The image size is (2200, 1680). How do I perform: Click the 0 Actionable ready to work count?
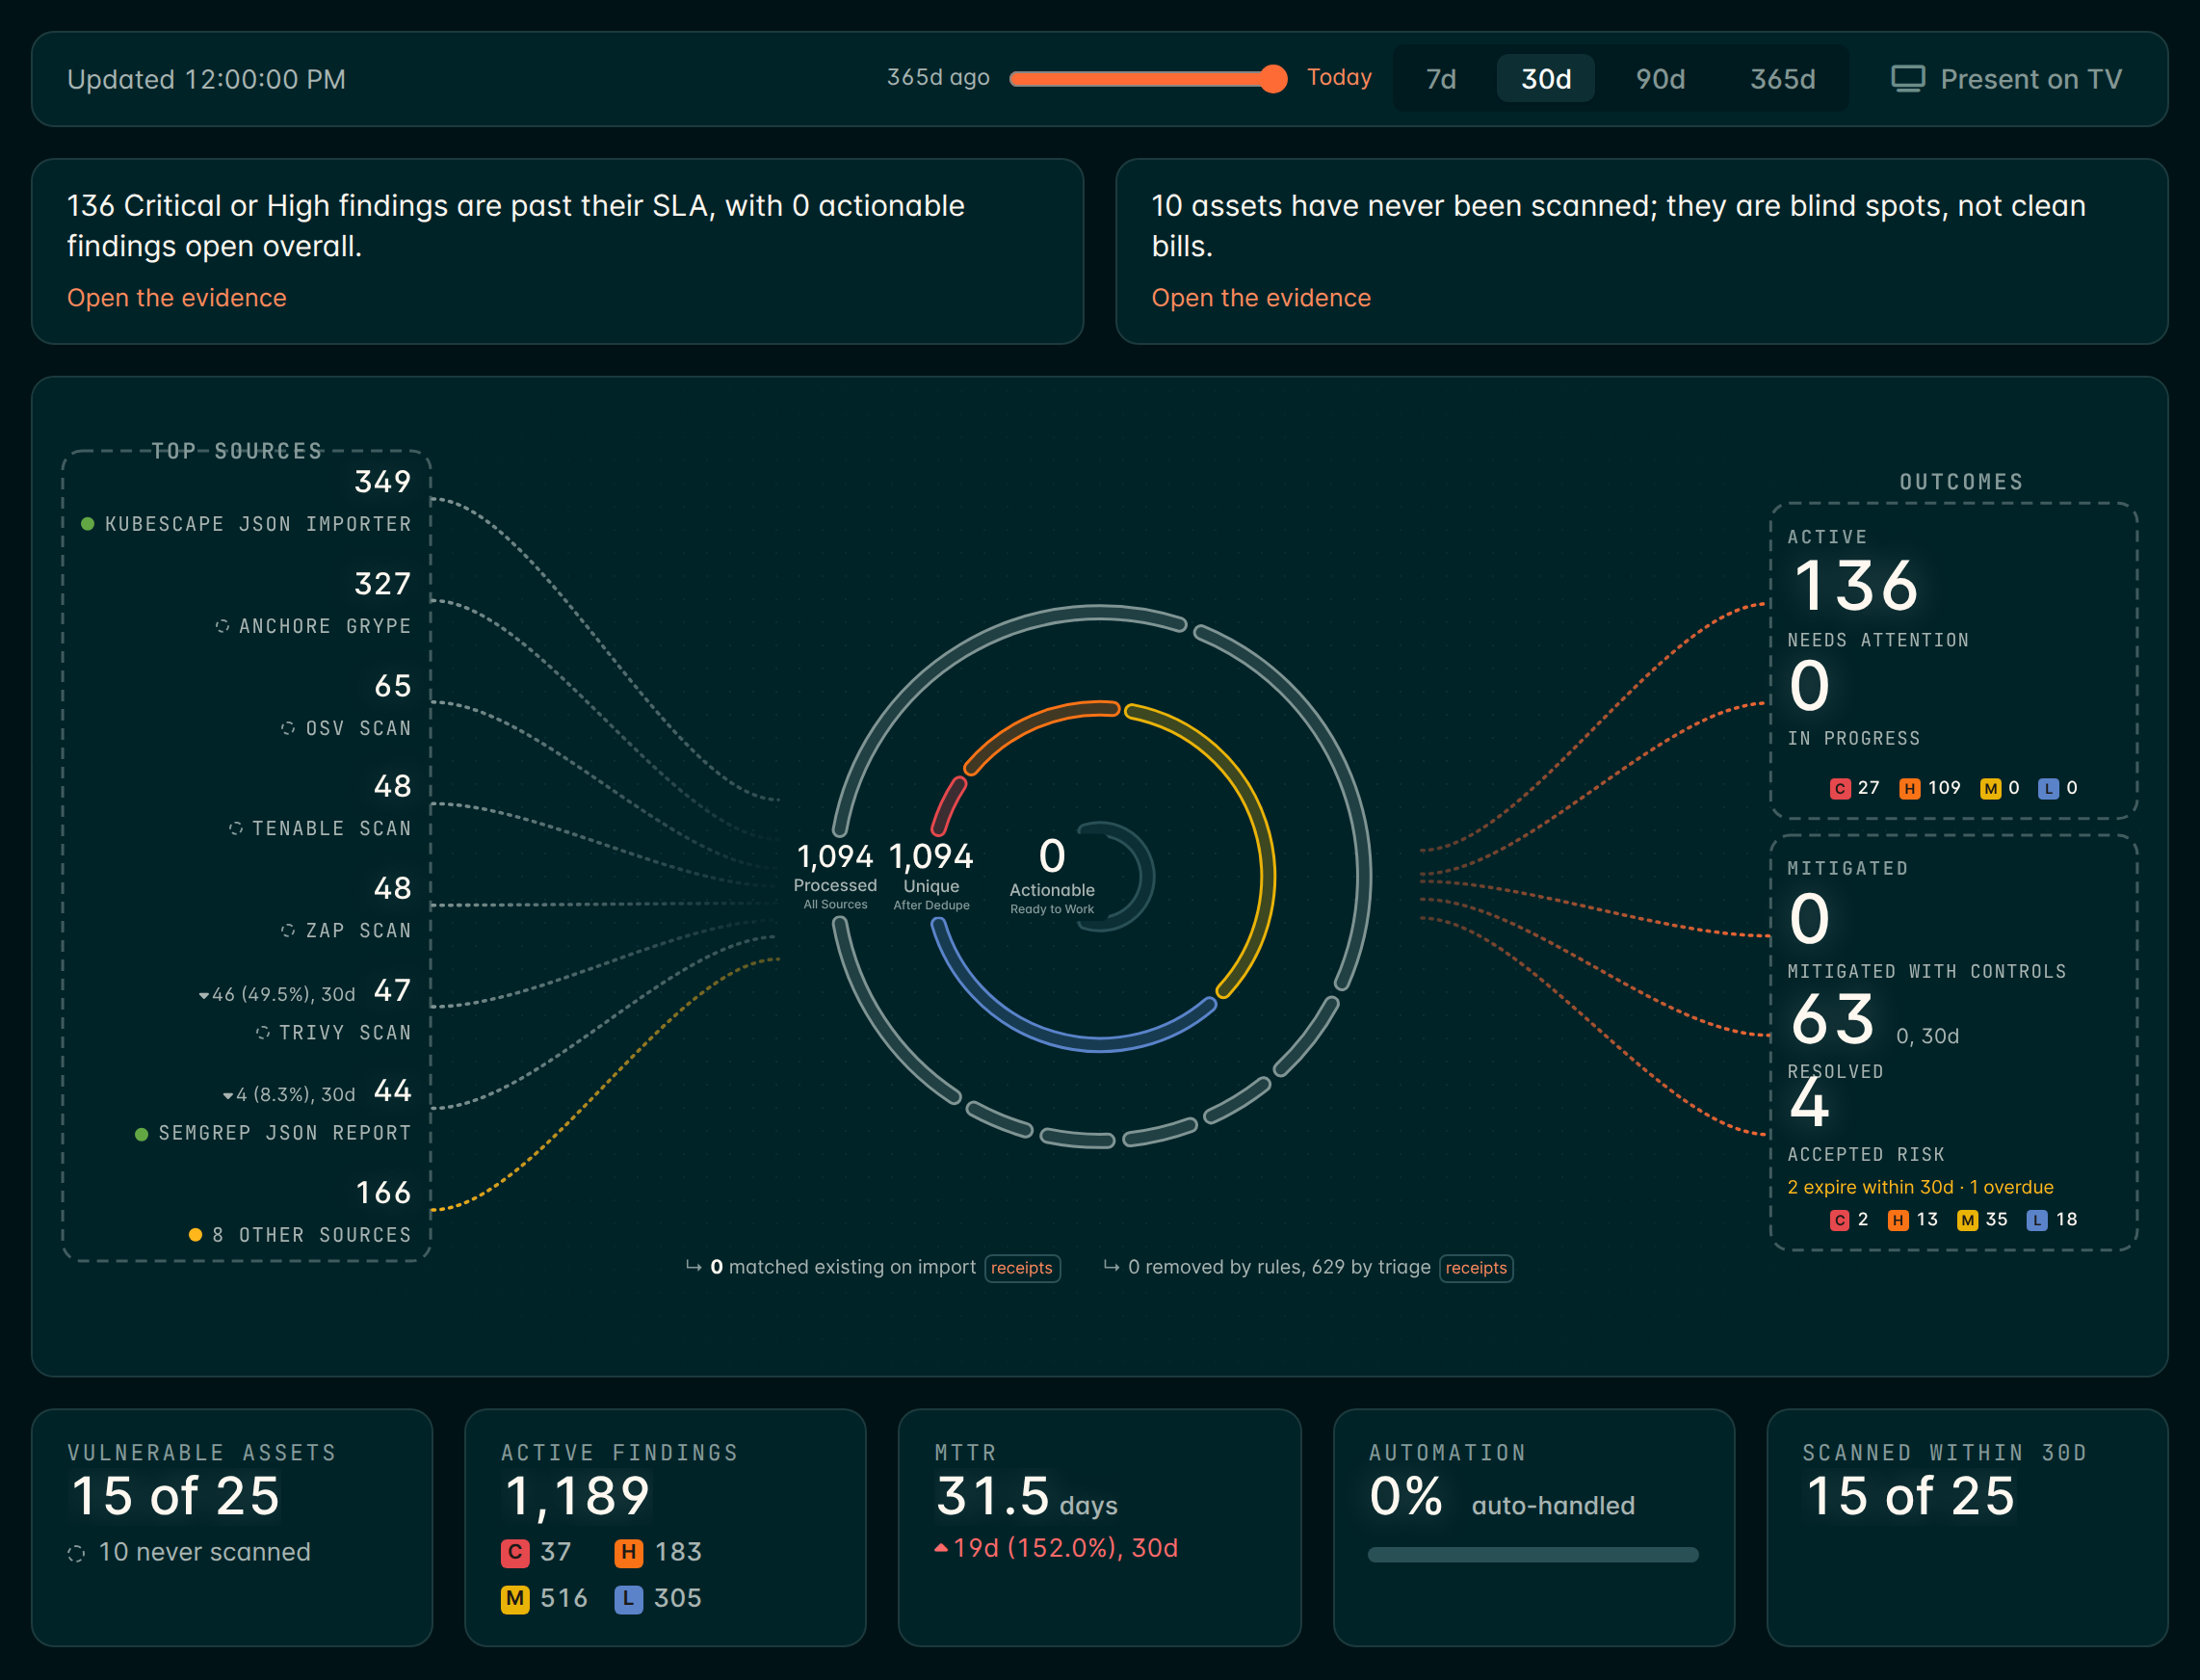pos(1052,856)
